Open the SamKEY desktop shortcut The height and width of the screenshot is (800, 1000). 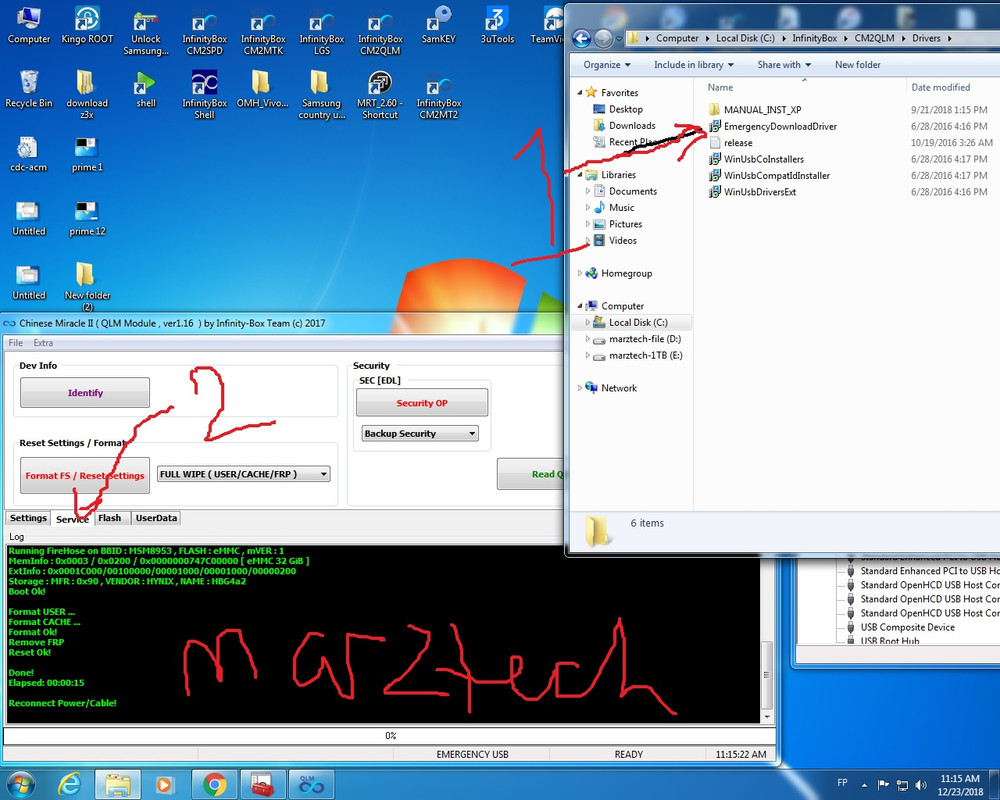tap(439, 26)
